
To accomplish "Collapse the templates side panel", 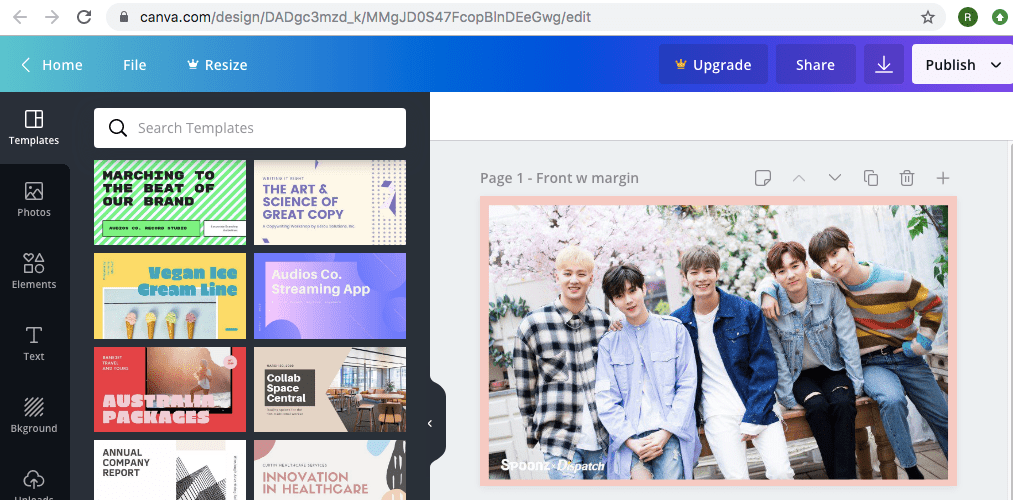I will 430,423.
